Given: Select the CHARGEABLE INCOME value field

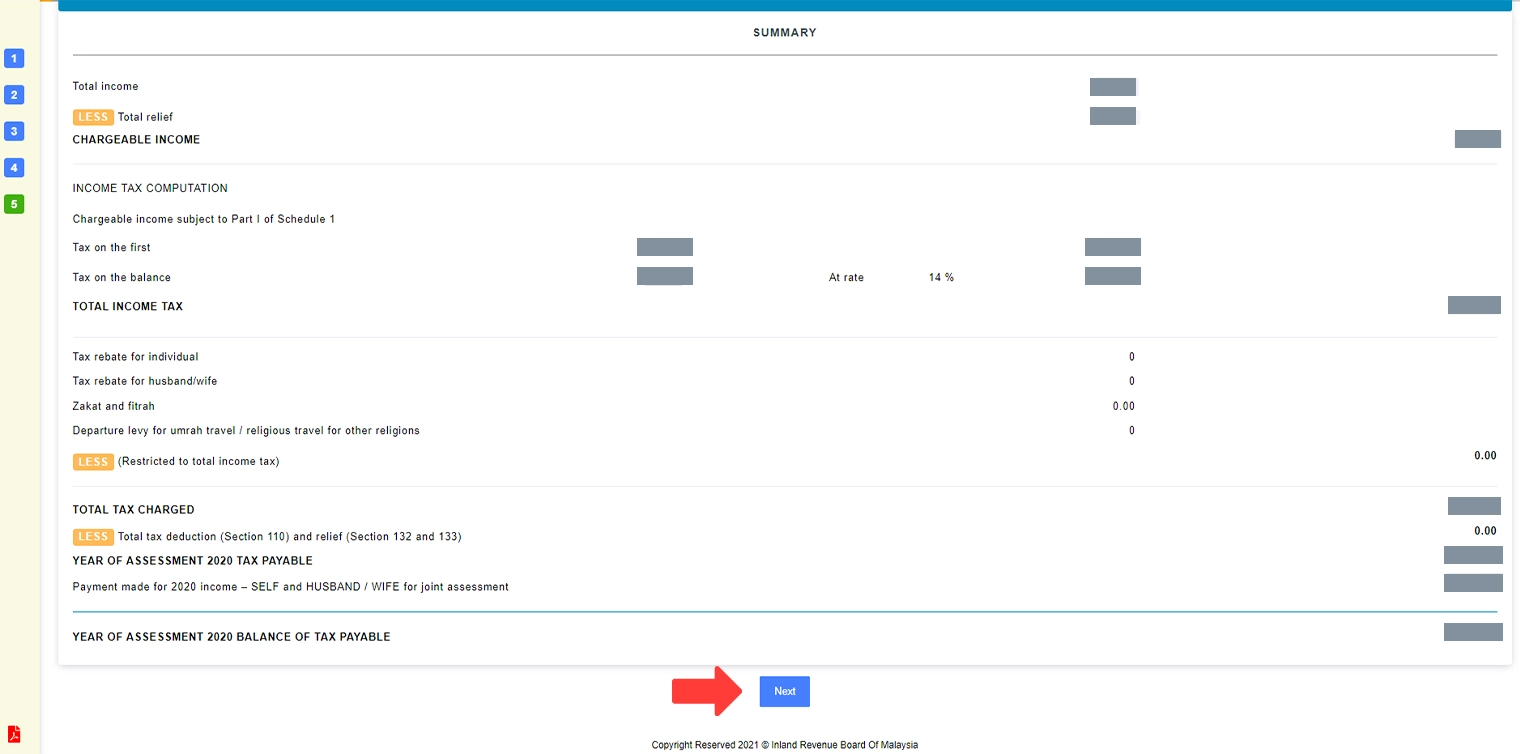Looking at the screenshot, I should pos(1477,138).
